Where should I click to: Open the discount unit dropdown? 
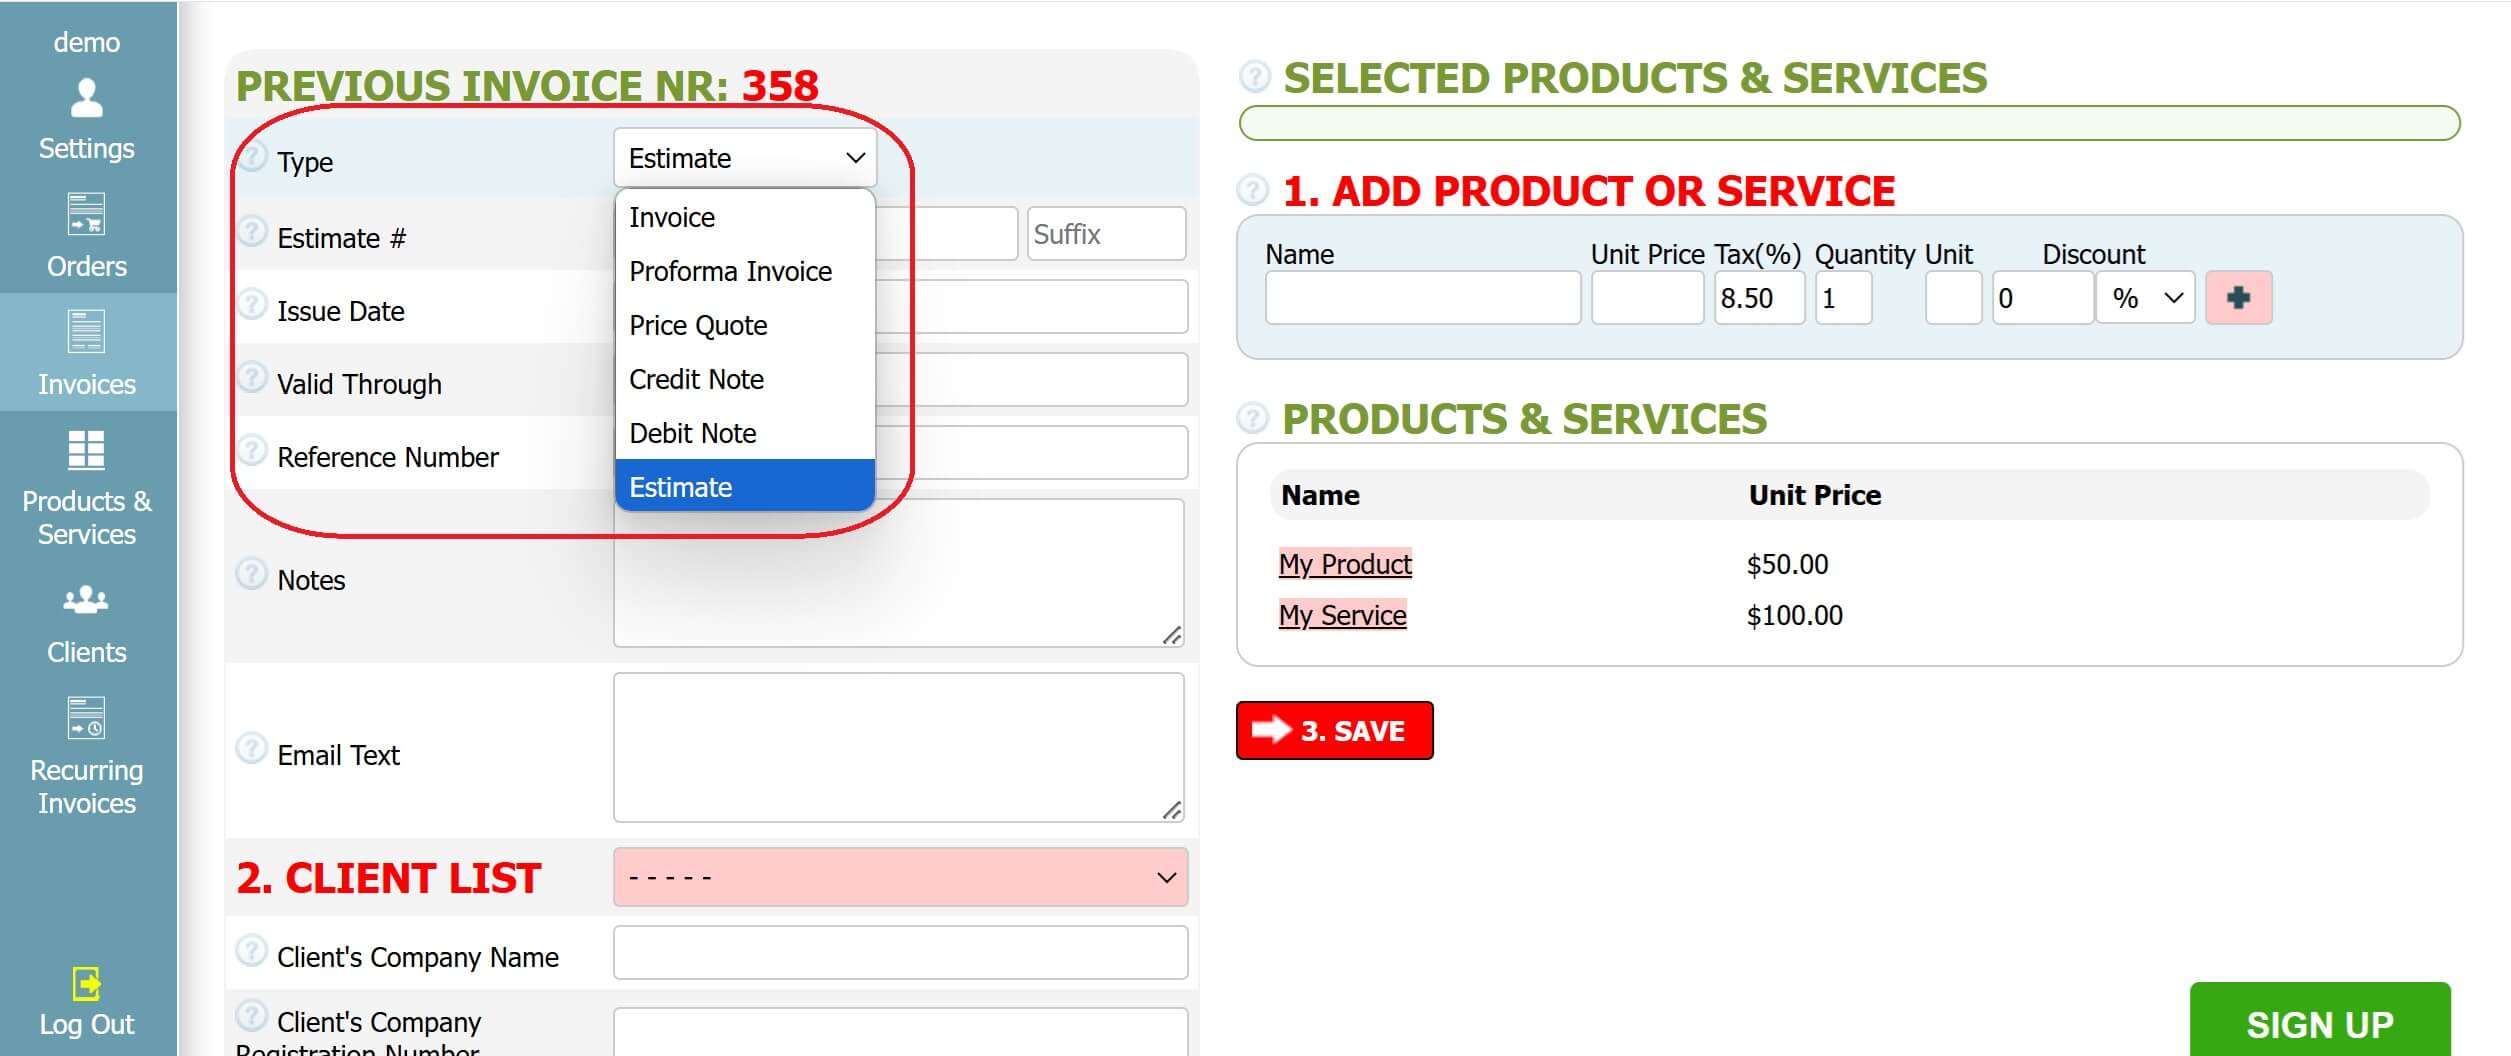coord(2145,297)
